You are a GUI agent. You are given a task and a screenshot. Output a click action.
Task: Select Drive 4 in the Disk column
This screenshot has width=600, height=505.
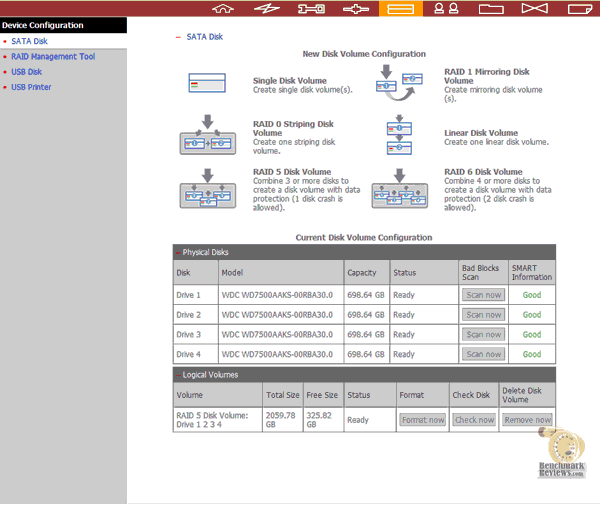point(196,354)
